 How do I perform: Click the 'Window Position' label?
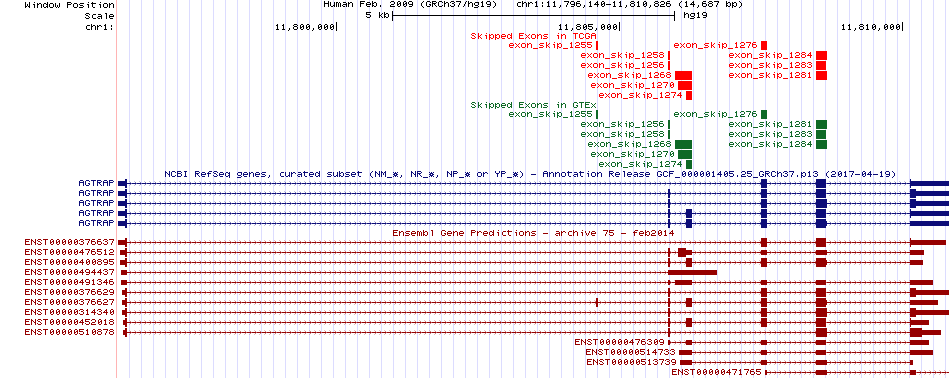[x=69, y=5]
